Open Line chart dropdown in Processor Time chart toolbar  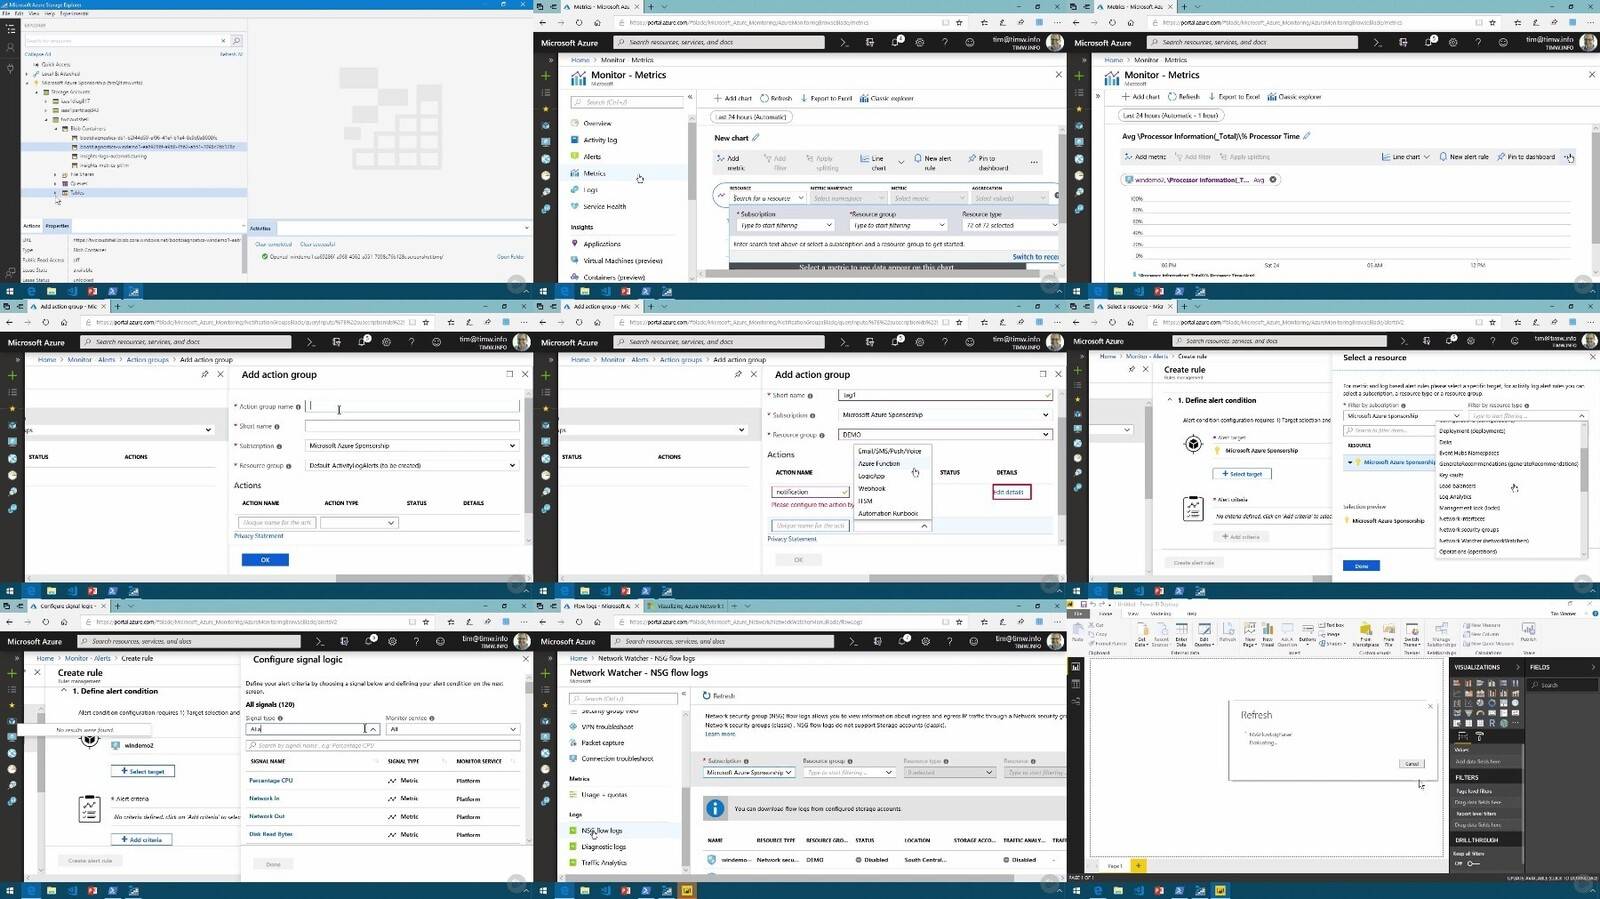tap(1405, 157)
